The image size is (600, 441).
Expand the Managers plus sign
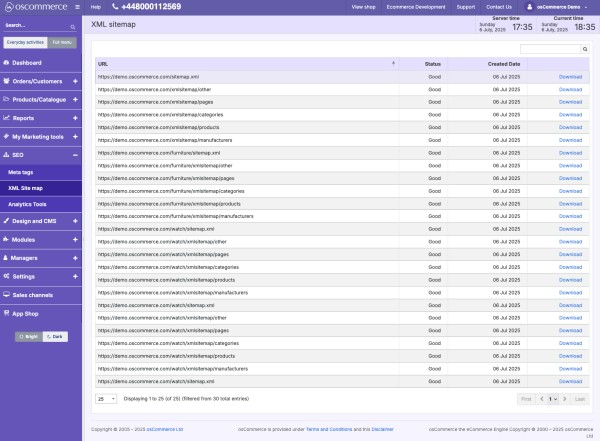point(75,258)
